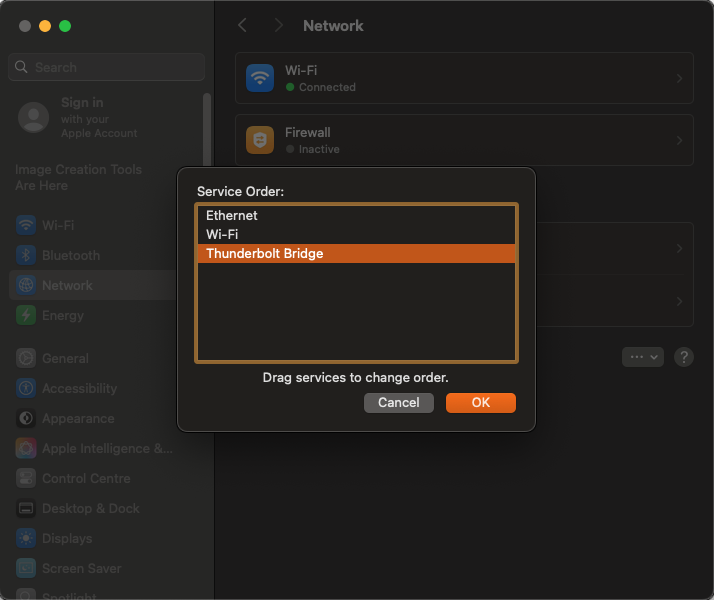Click the Search field in sidebar
Viewport: 714px width, 600px height.
[107, 67]
